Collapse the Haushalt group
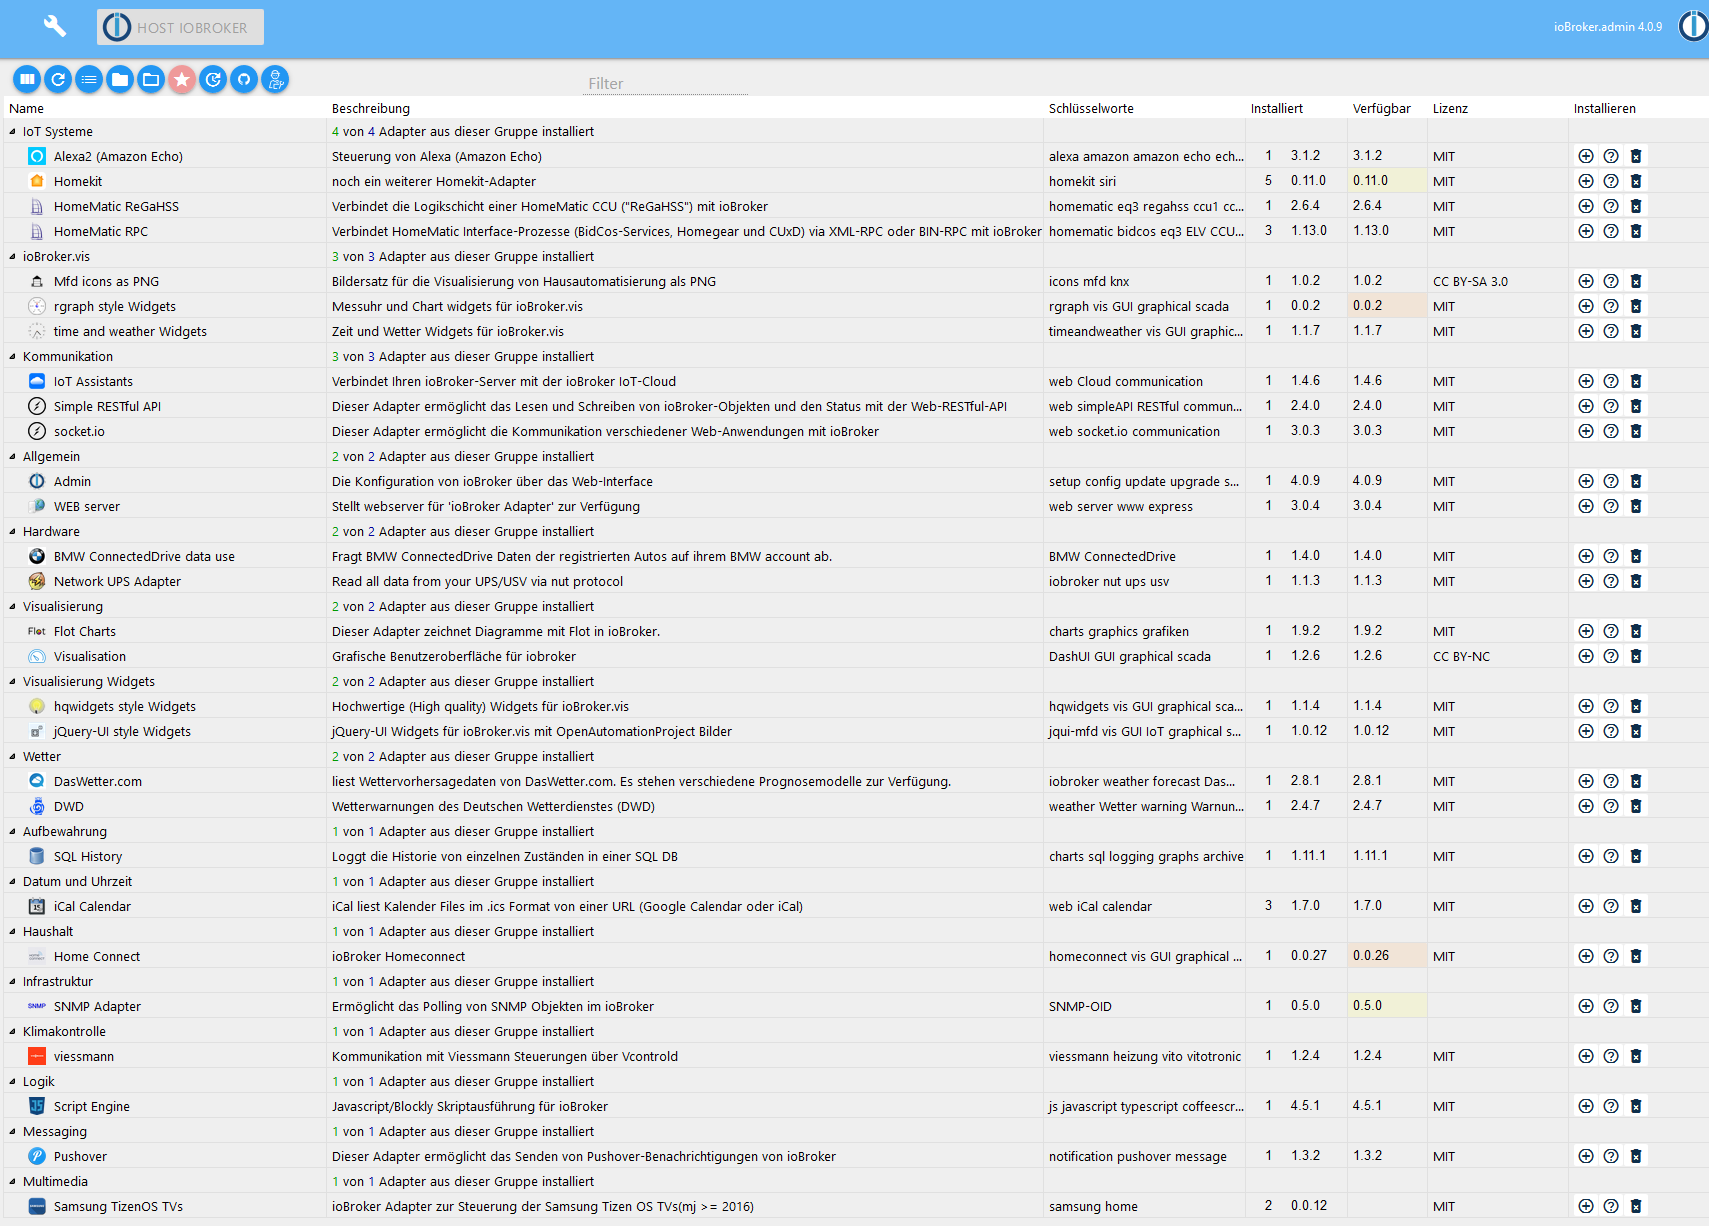 (x=13, y=932)
